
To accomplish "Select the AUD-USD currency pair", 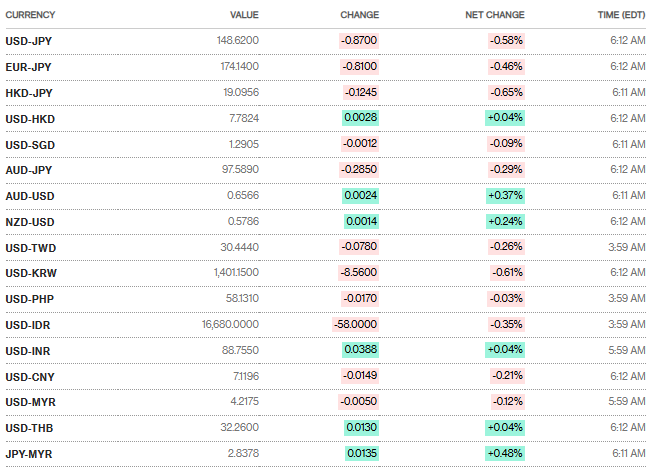I will coord(29,195).
